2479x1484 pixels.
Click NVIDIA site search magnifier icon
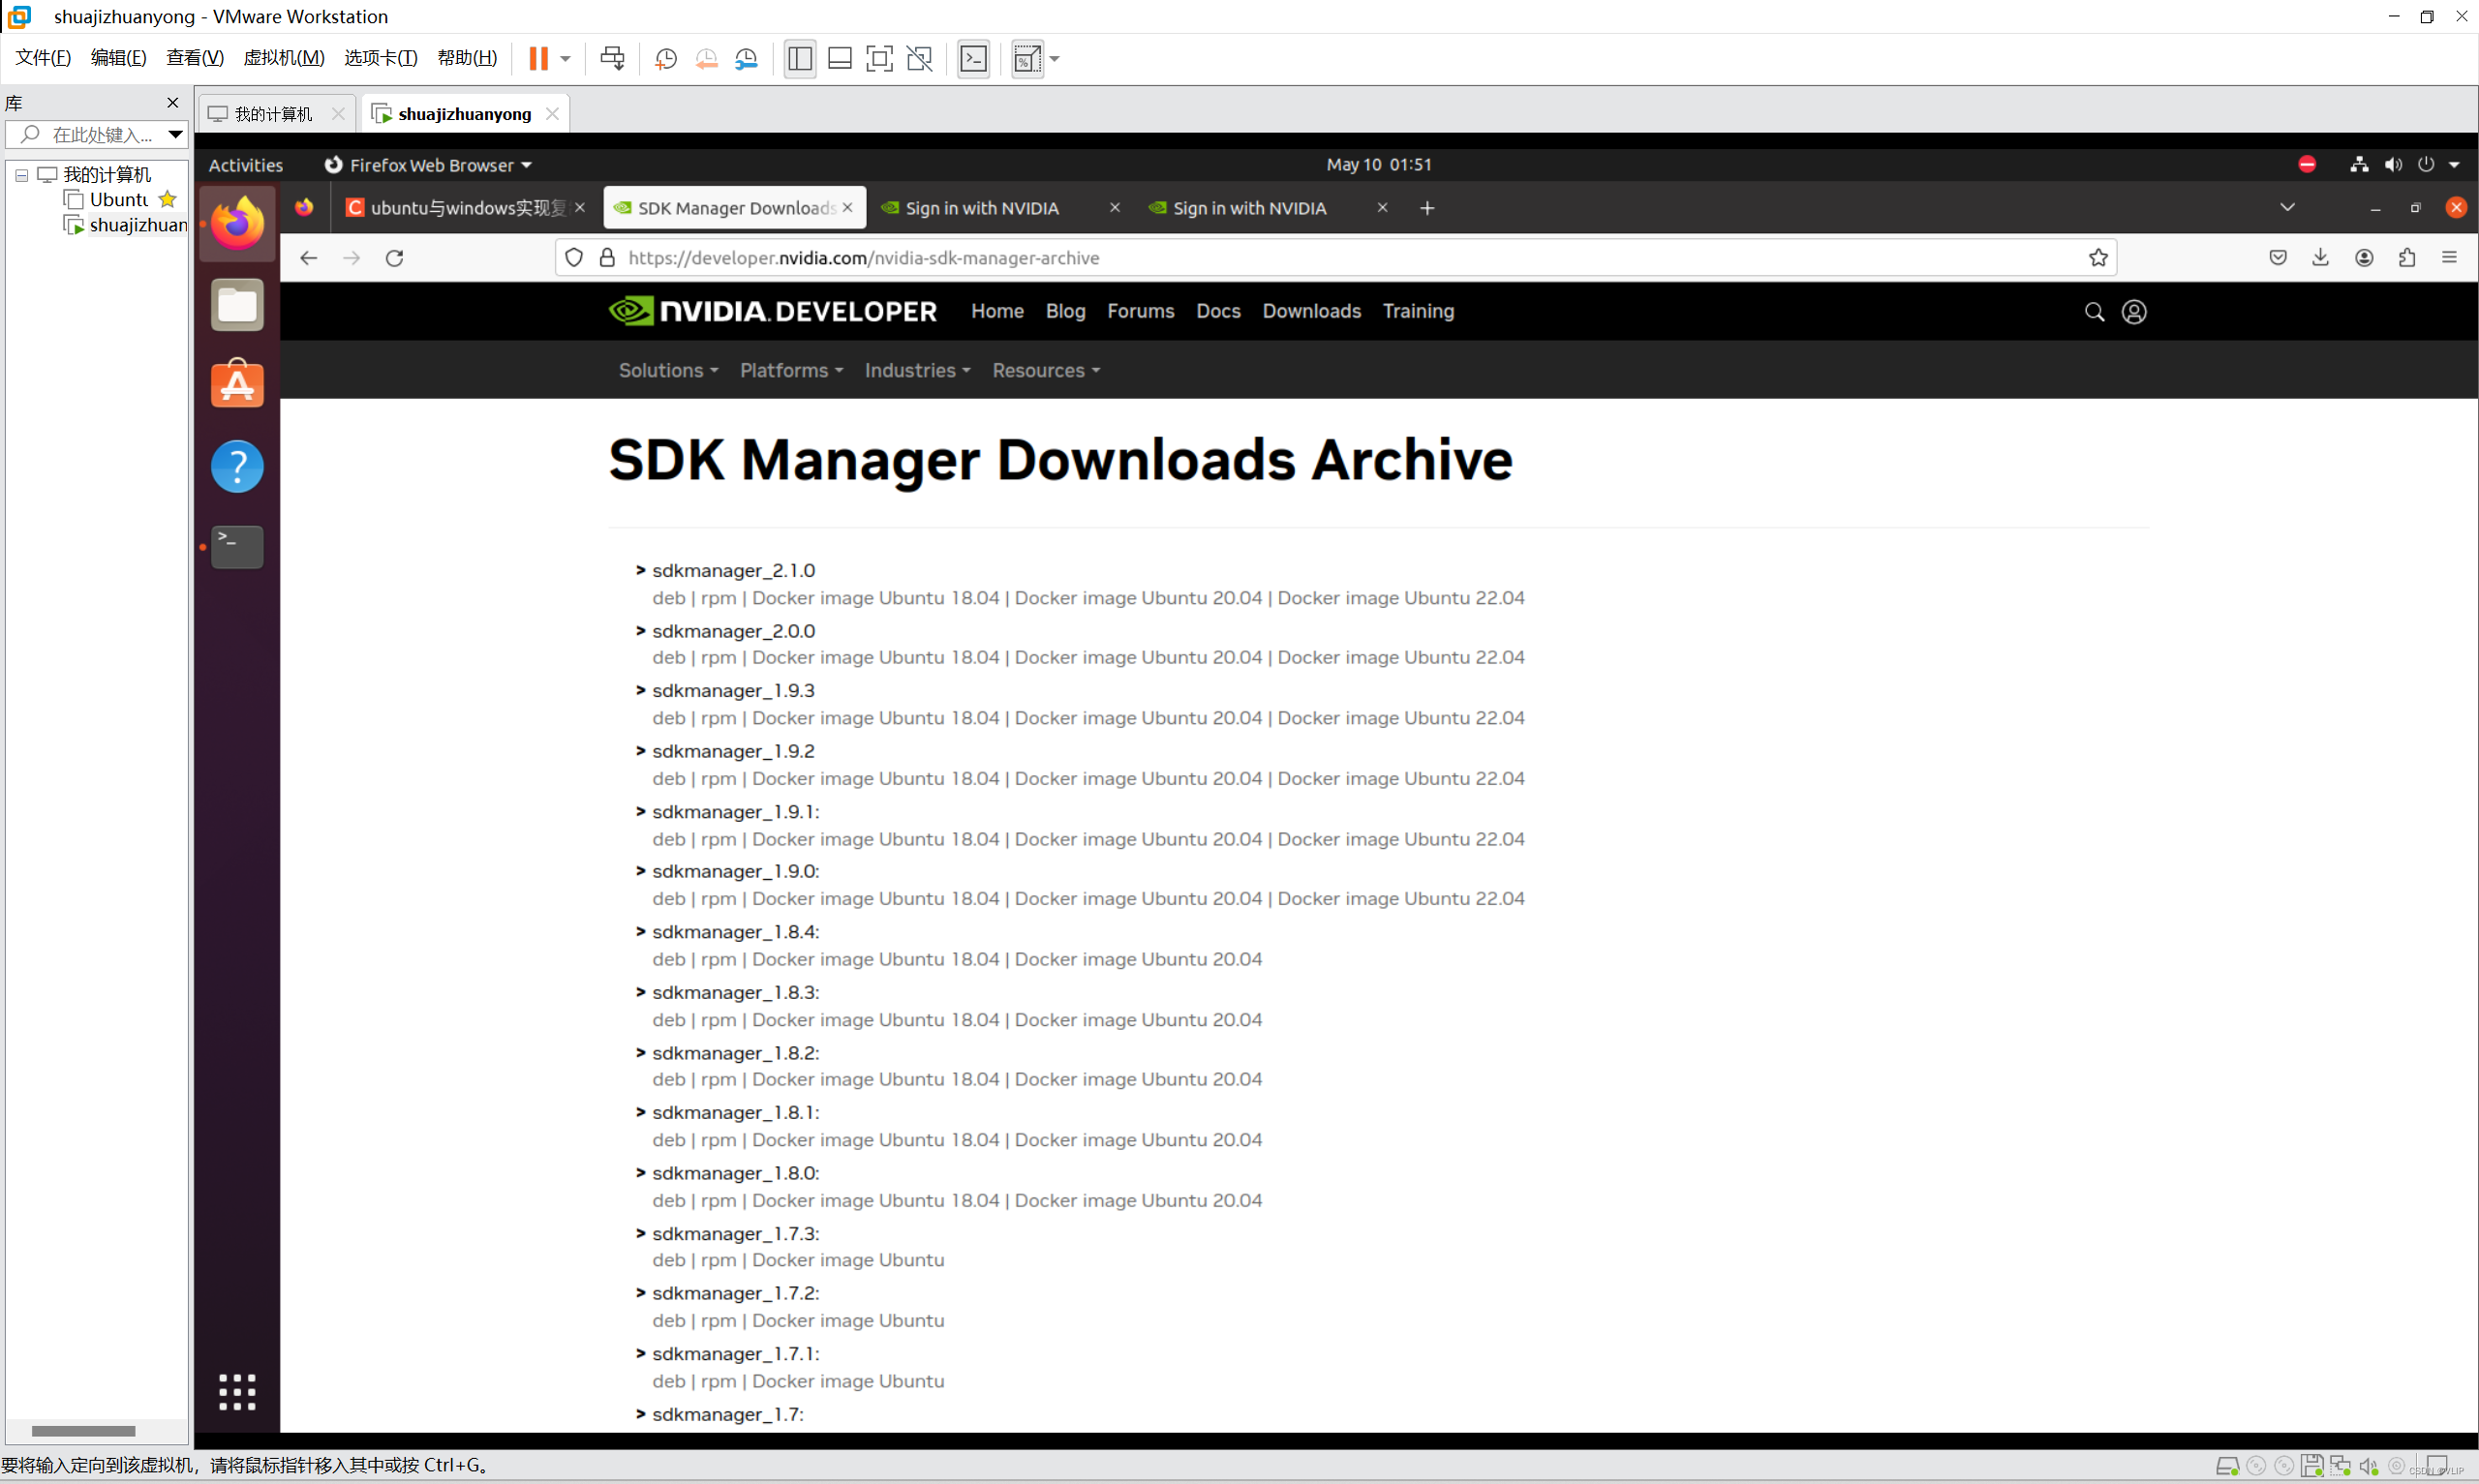pyautogui.click(x=2093, y=312)
